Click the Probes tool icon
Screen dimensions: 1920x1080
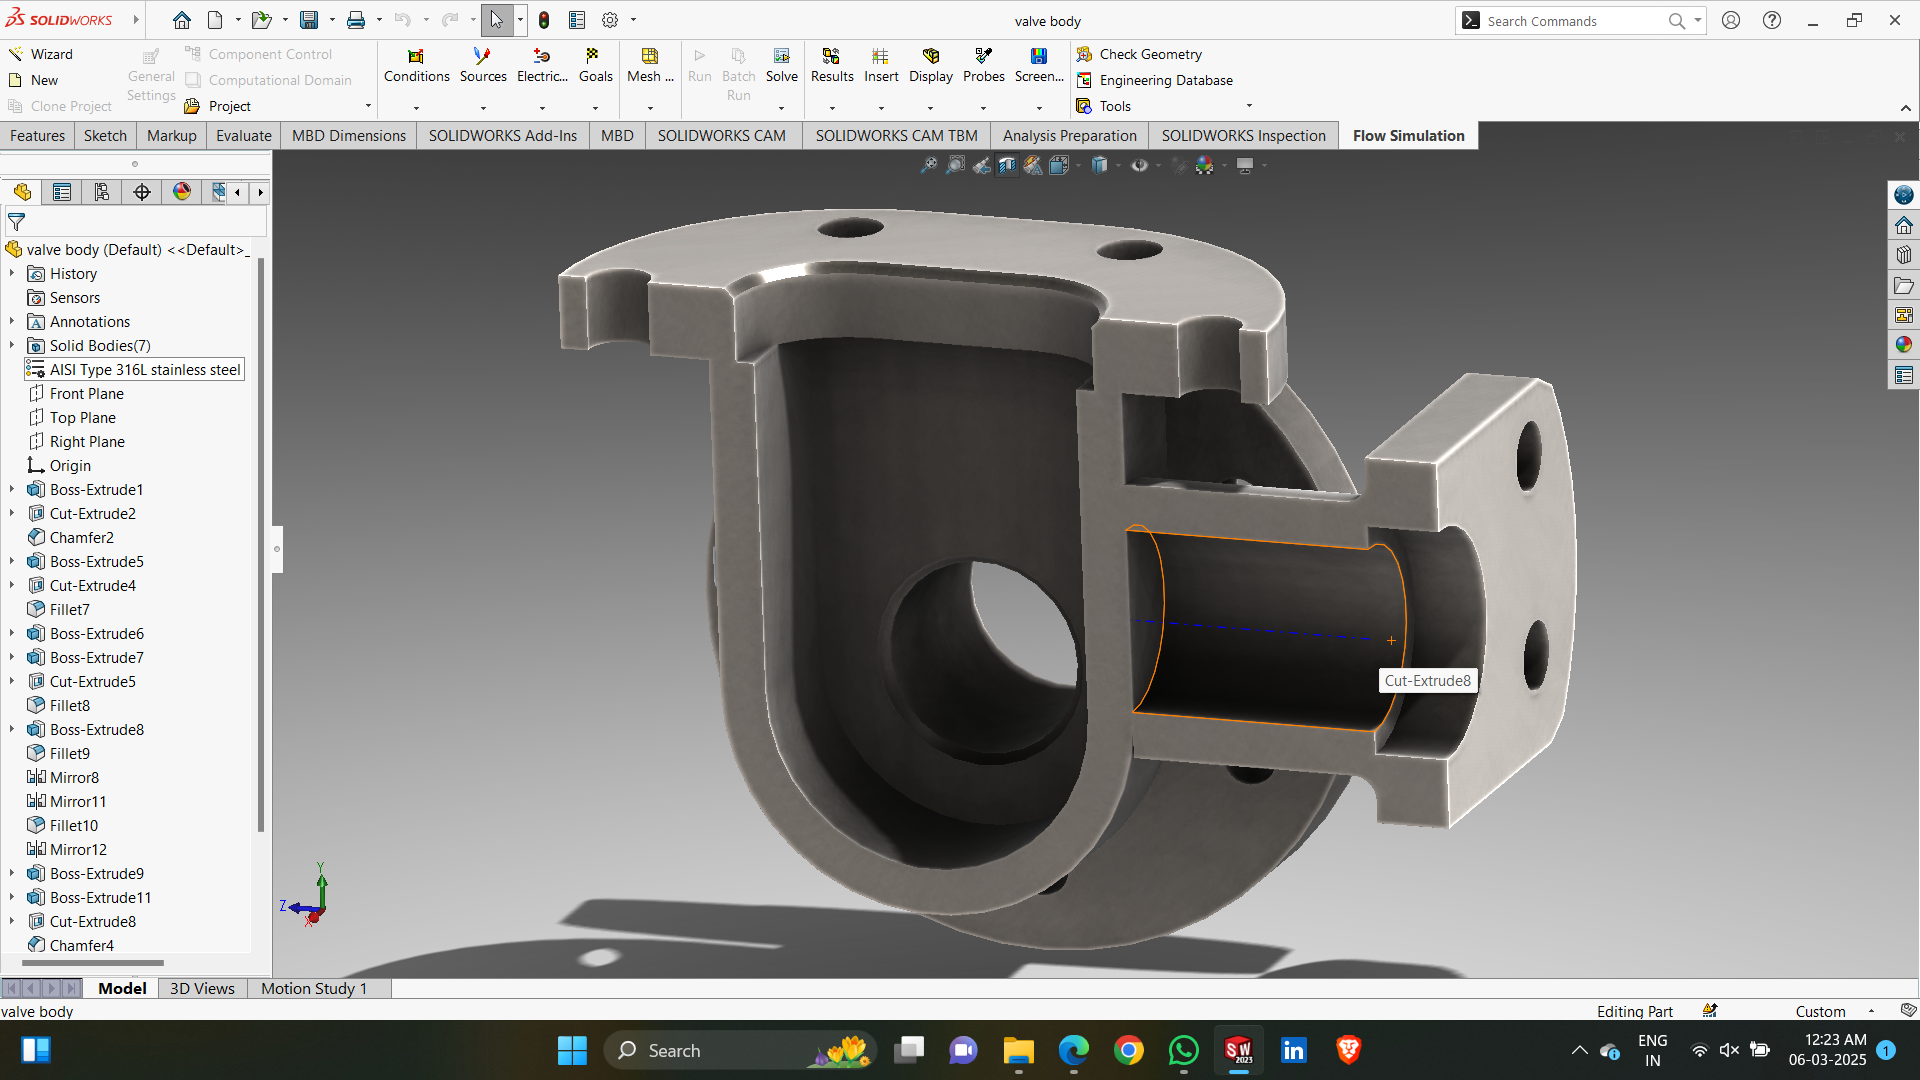984,56
